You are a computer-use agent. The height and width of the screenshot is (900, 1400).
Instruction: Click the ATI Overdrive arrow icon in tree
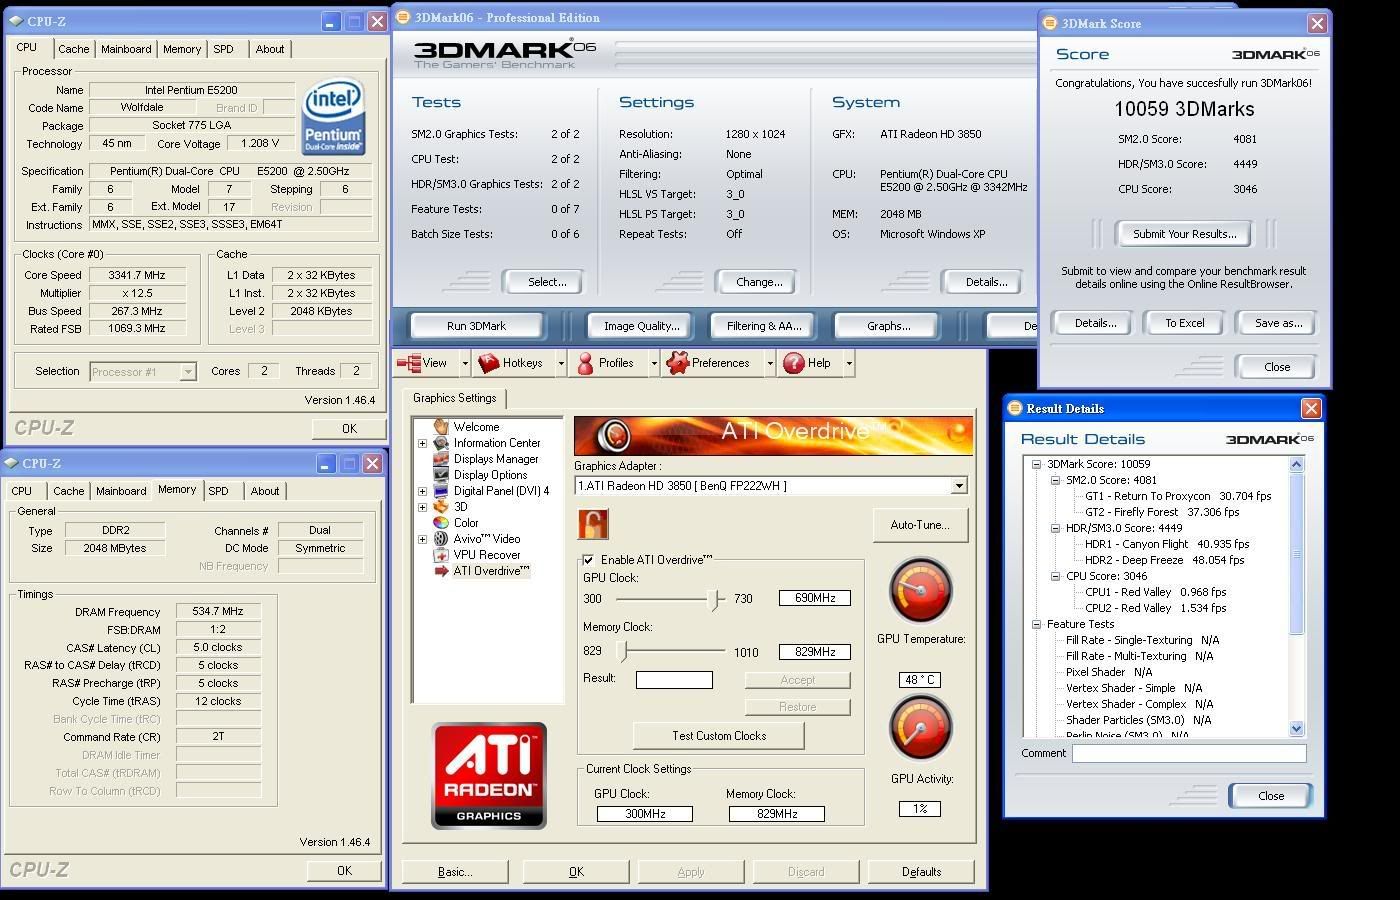pos(440,571)
